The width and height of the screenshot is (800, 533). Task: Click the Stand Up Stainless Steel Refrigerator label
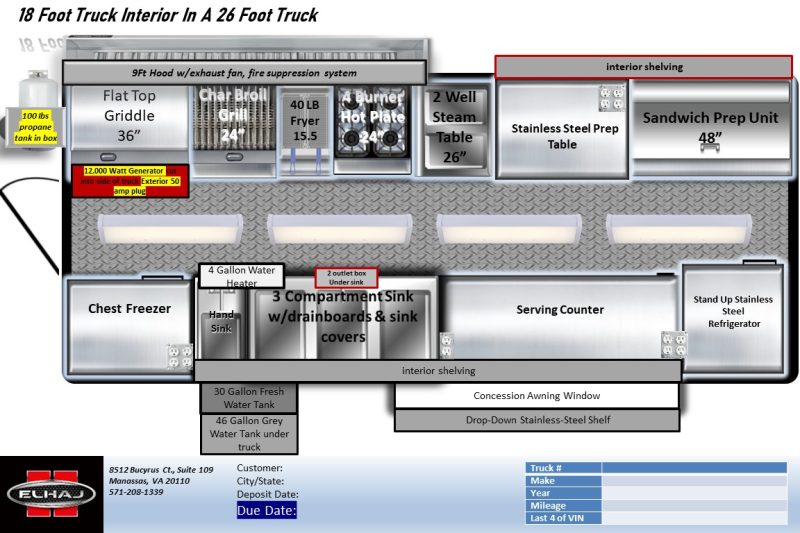[733, 311]
